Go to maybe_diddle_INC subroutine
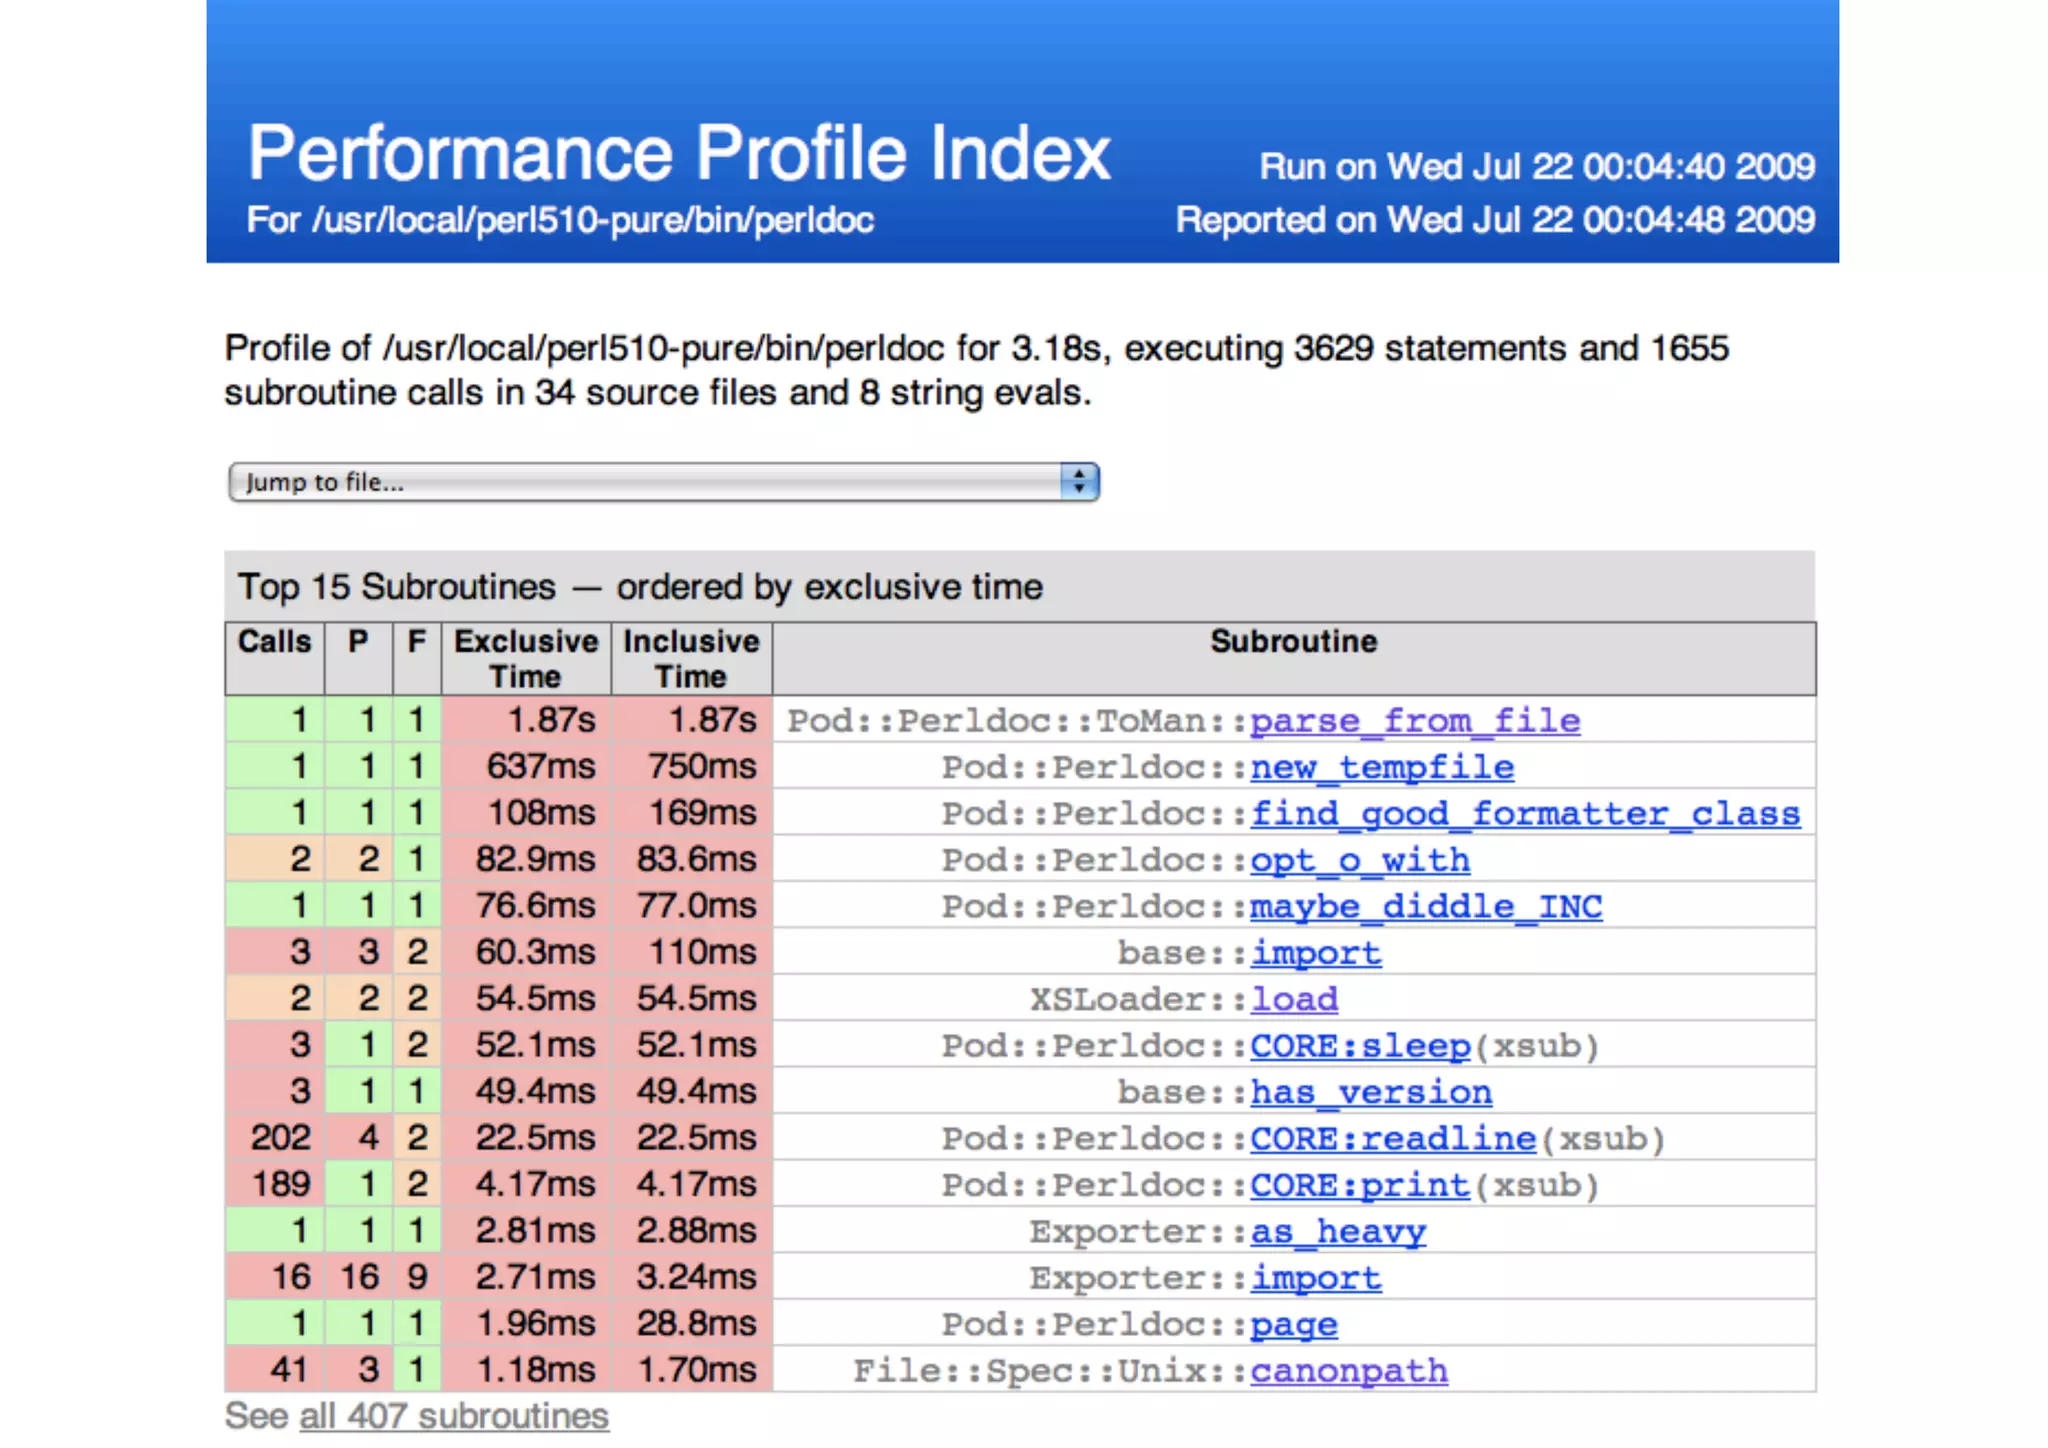Image resolution: width=2048 pixels, height=1448 pixels. pos(1425,906)
